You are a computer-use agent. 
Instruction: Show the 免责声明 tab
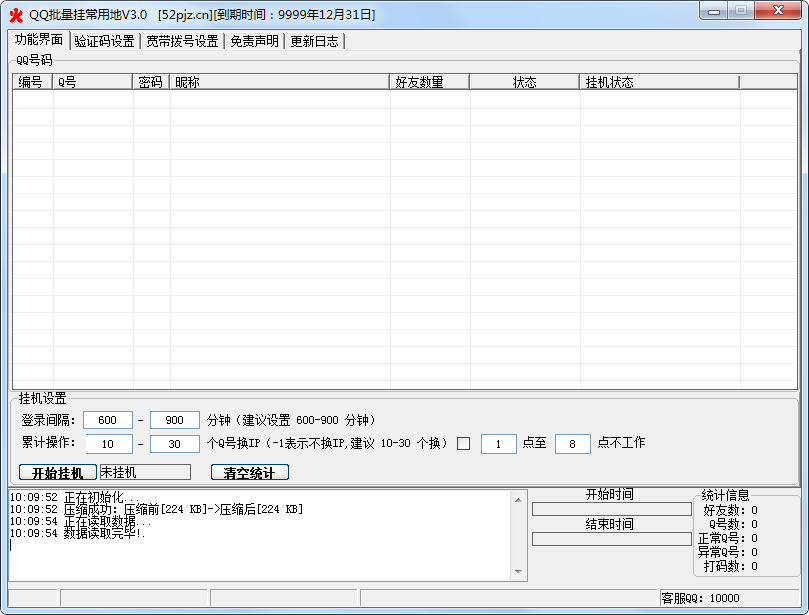click(254, 41)
